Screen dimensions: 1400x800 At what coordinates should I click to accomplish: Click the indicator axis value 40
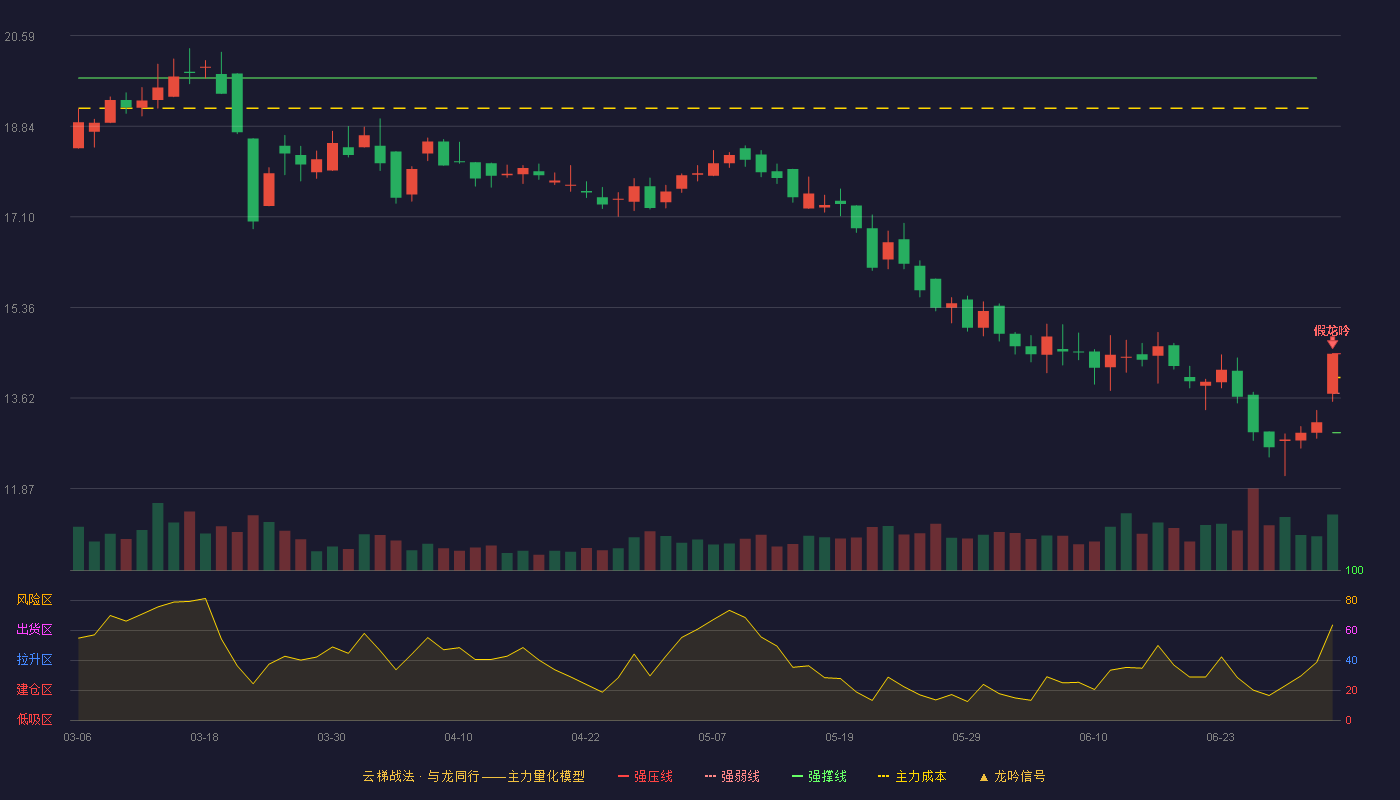[1351, 660]
